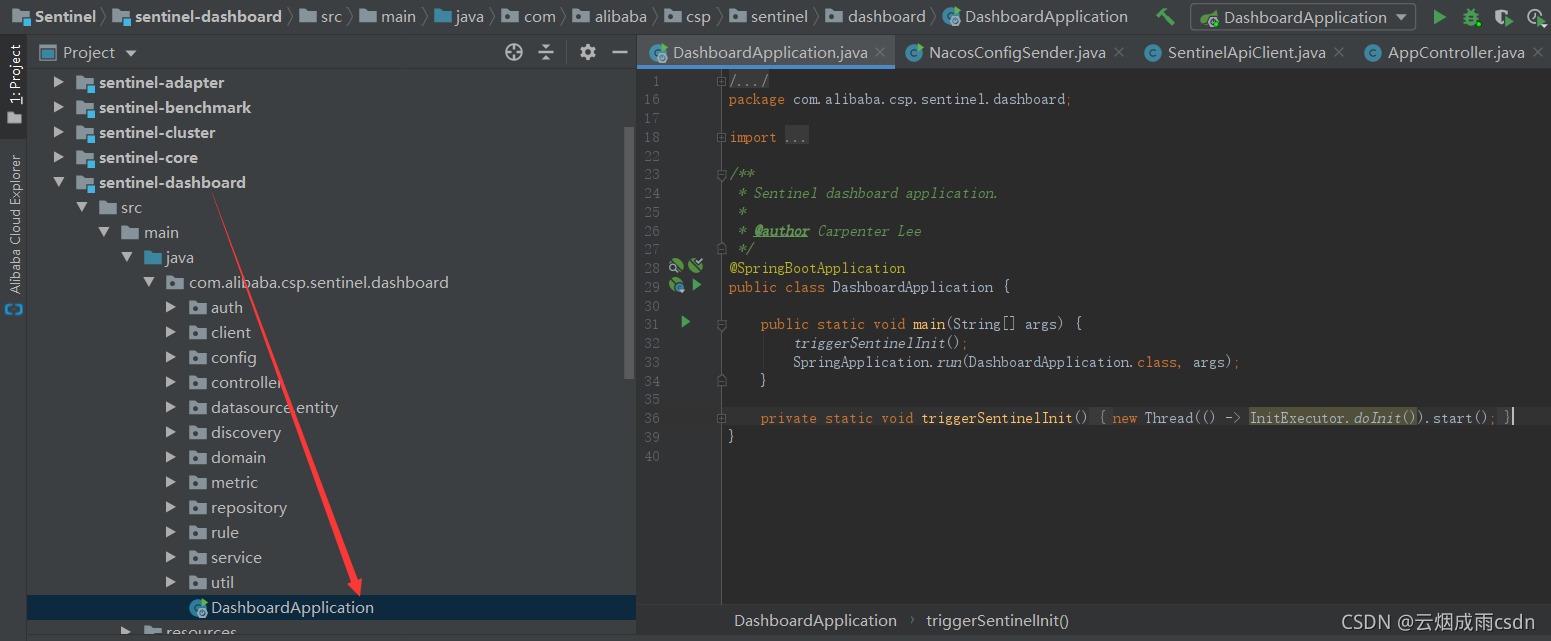
Task: Click the Spring checkmark gutter icon at line 28
Action: tap(696, 265)
